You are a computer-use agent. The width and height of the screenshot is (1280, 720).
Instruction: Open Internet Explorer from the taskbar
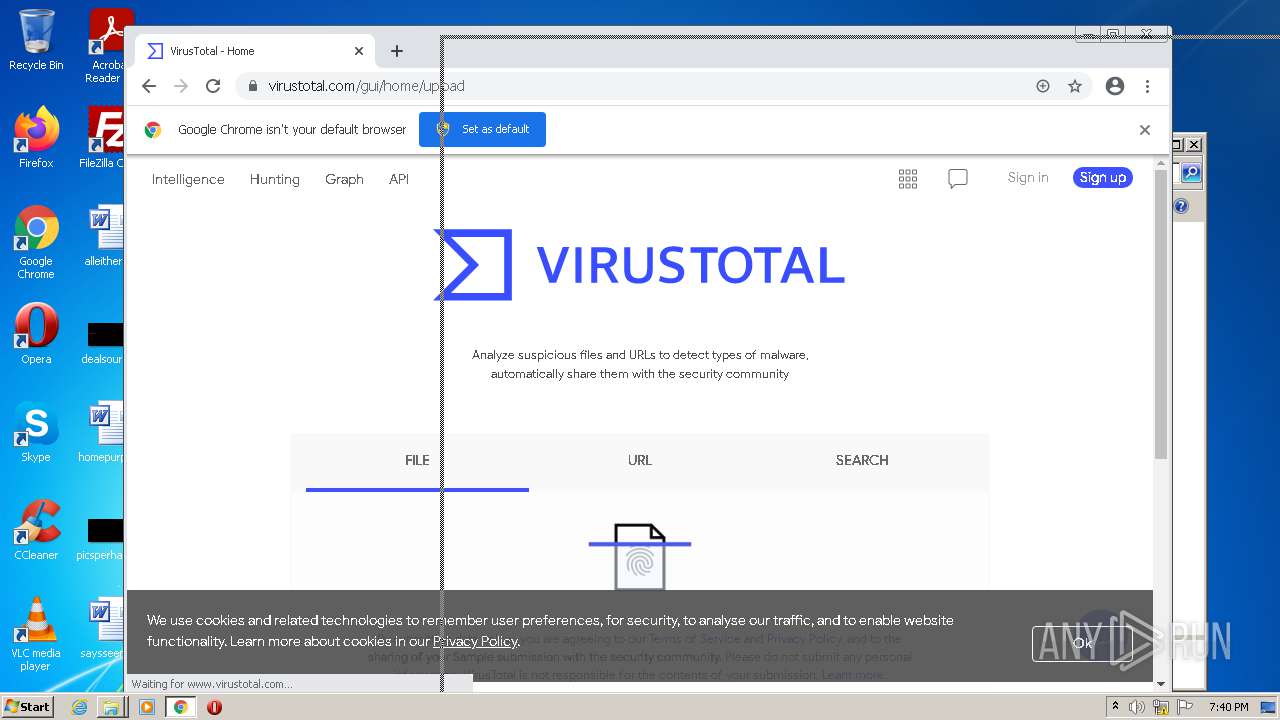click(79, 707)
